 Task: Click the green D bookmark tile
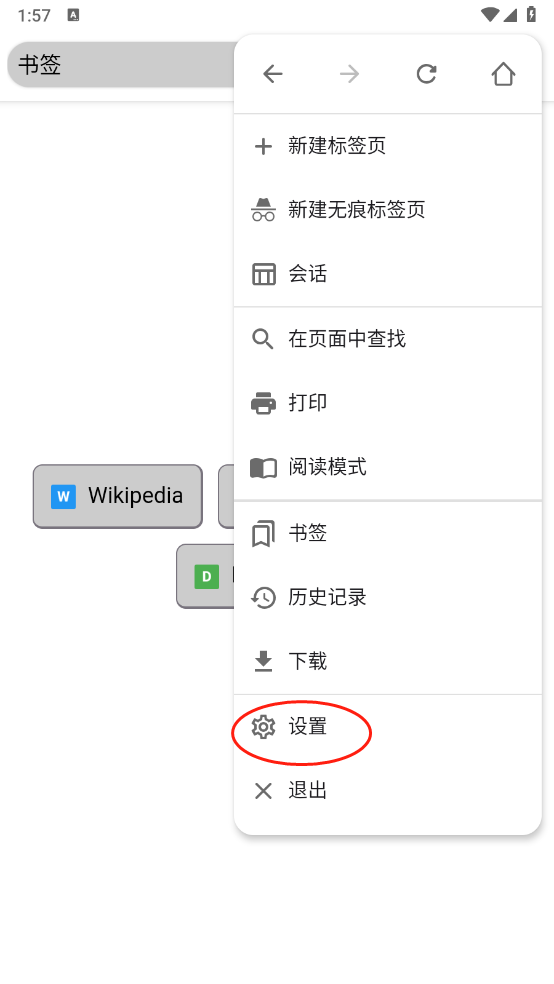click(x=206, y=576)
